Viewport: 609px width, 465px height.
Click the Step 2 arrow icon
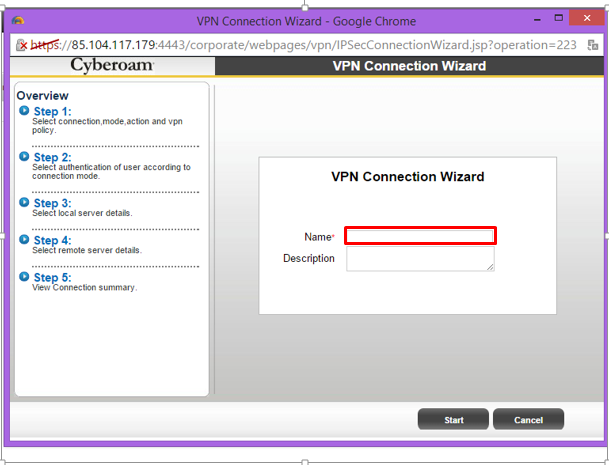point(24,157)
